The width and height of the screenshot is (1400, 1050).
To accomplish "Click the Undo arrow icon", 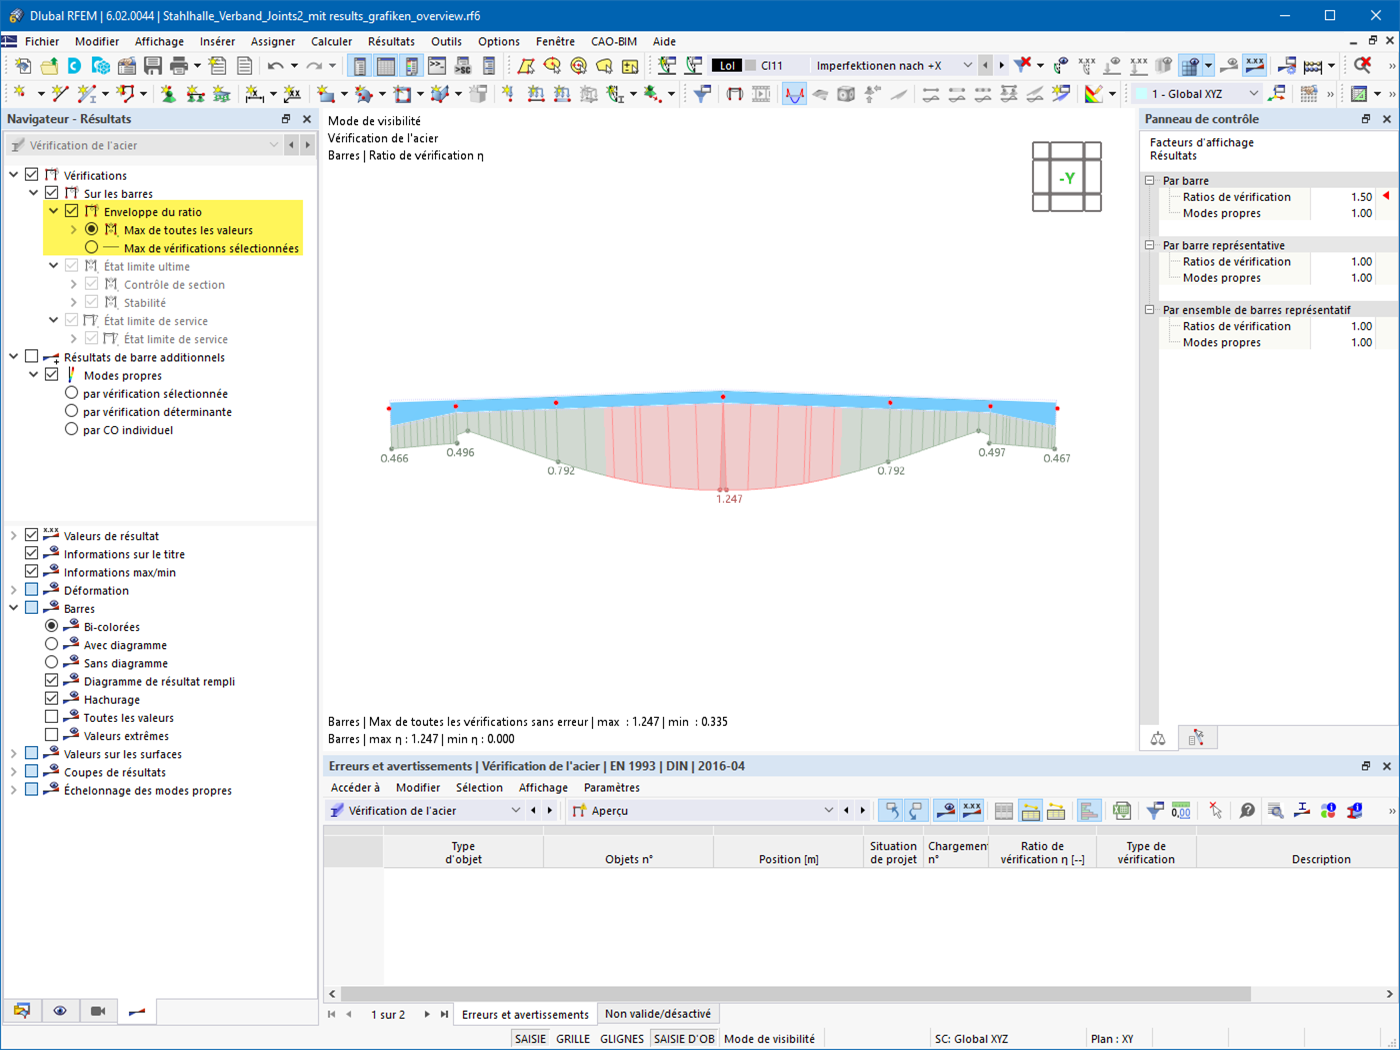I will tap(275, 66).
